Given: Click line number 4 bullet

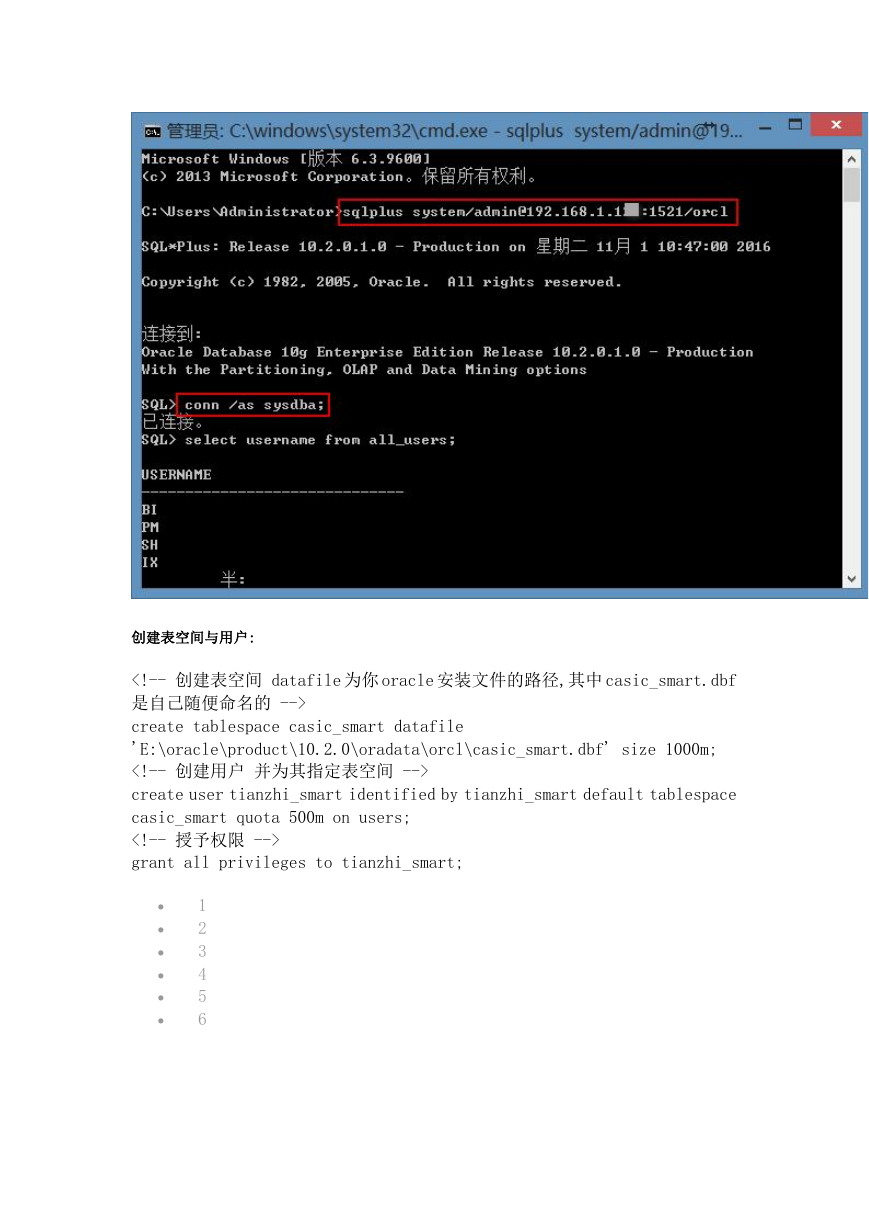Looking at the screenshot, I should [x=202, y=974].
